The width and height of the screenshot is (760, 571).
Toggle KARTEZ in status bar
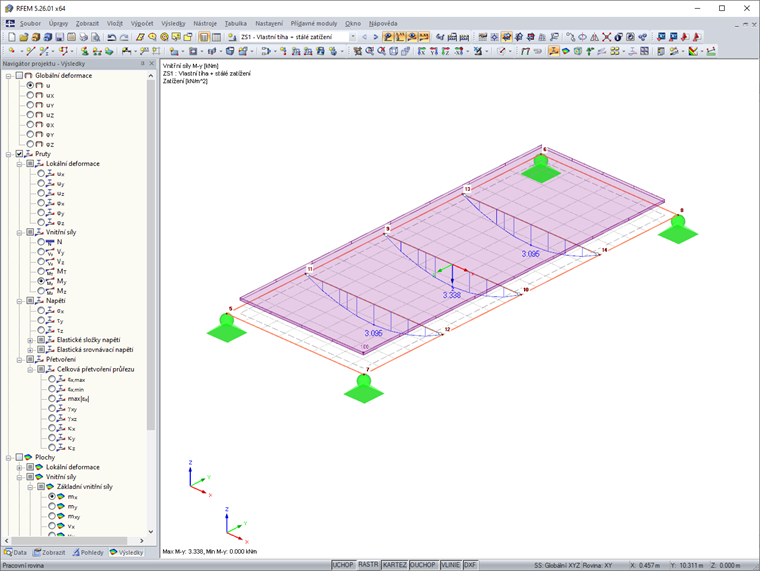(x=395, y=565)
